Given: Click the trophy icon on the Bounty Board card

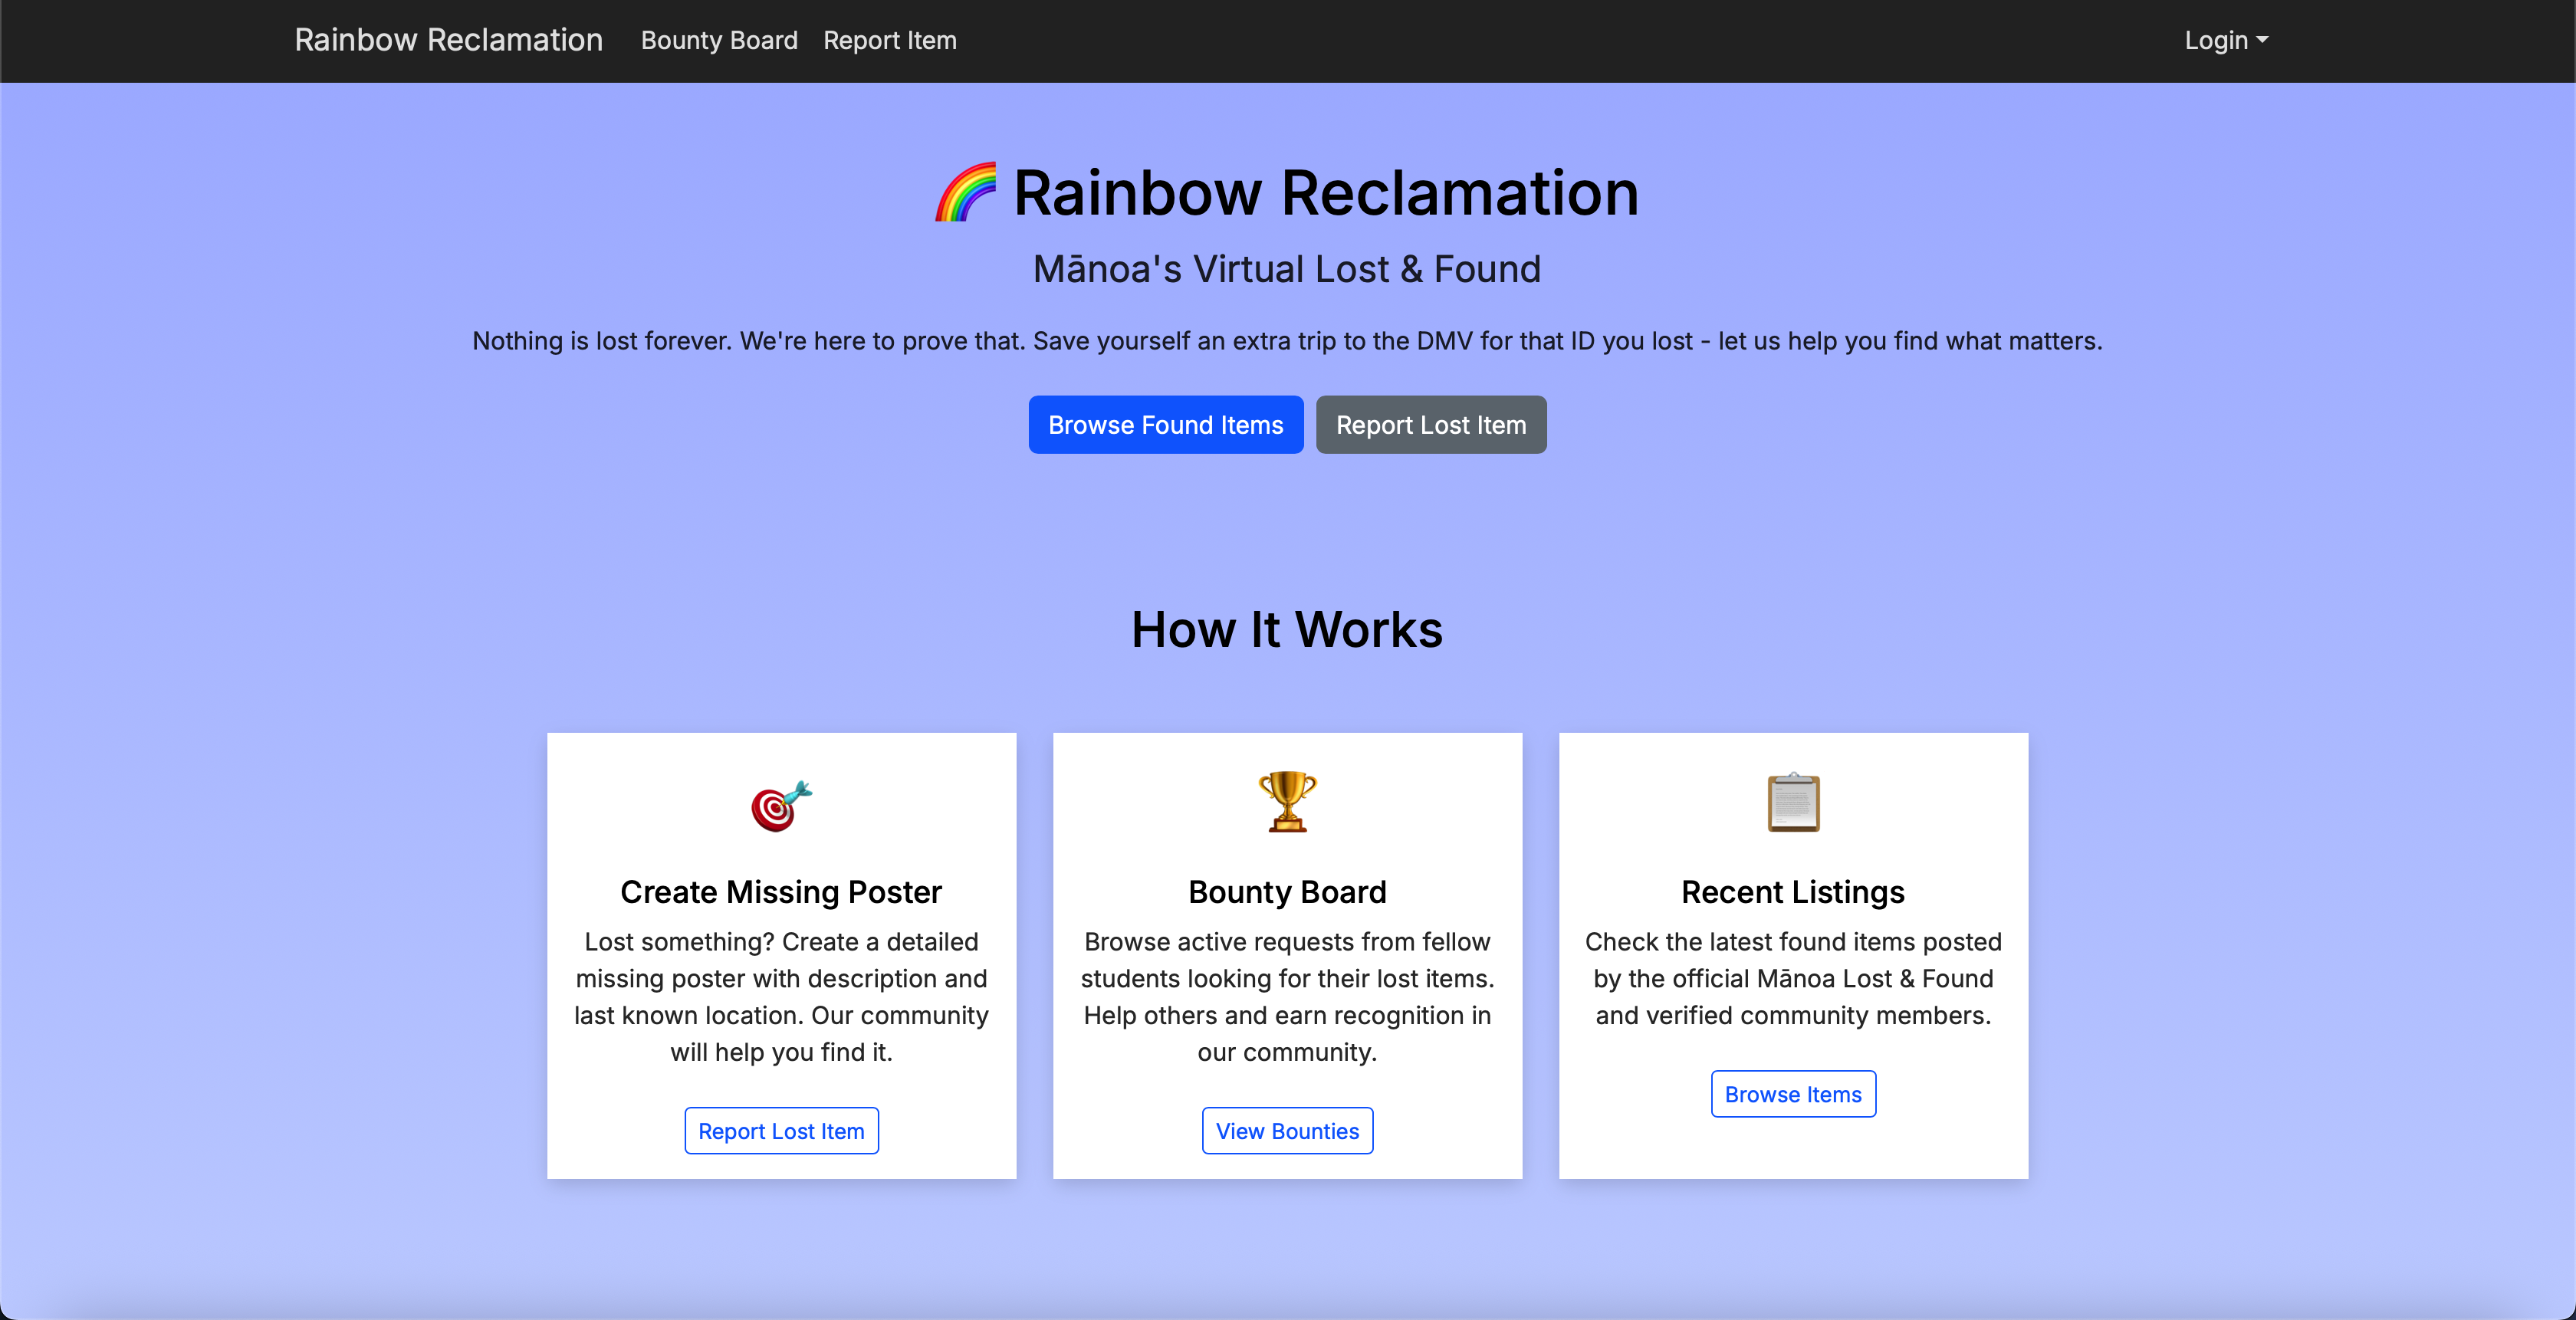Looking at the screenshot, I should coord(1287,802).
